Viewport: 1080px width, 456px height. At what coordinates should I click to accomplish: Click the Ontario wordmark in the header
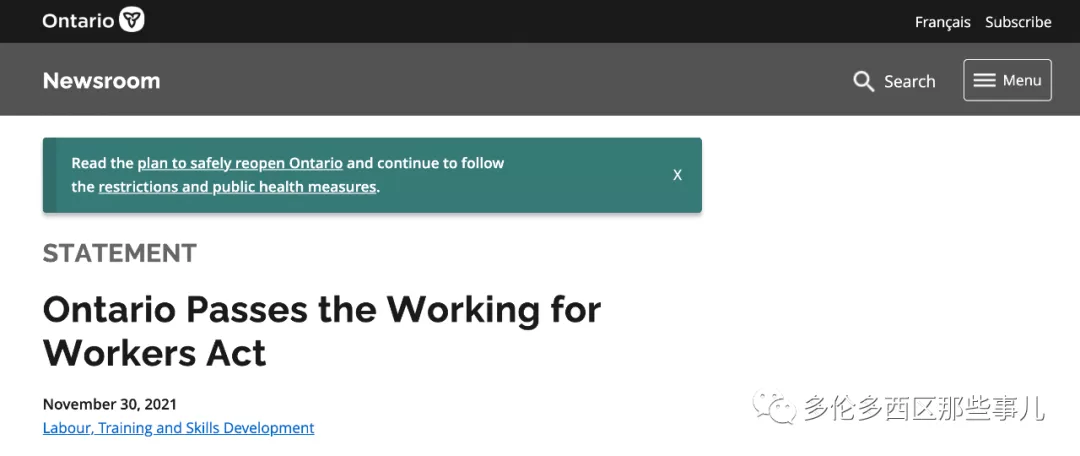click(78, 21)
